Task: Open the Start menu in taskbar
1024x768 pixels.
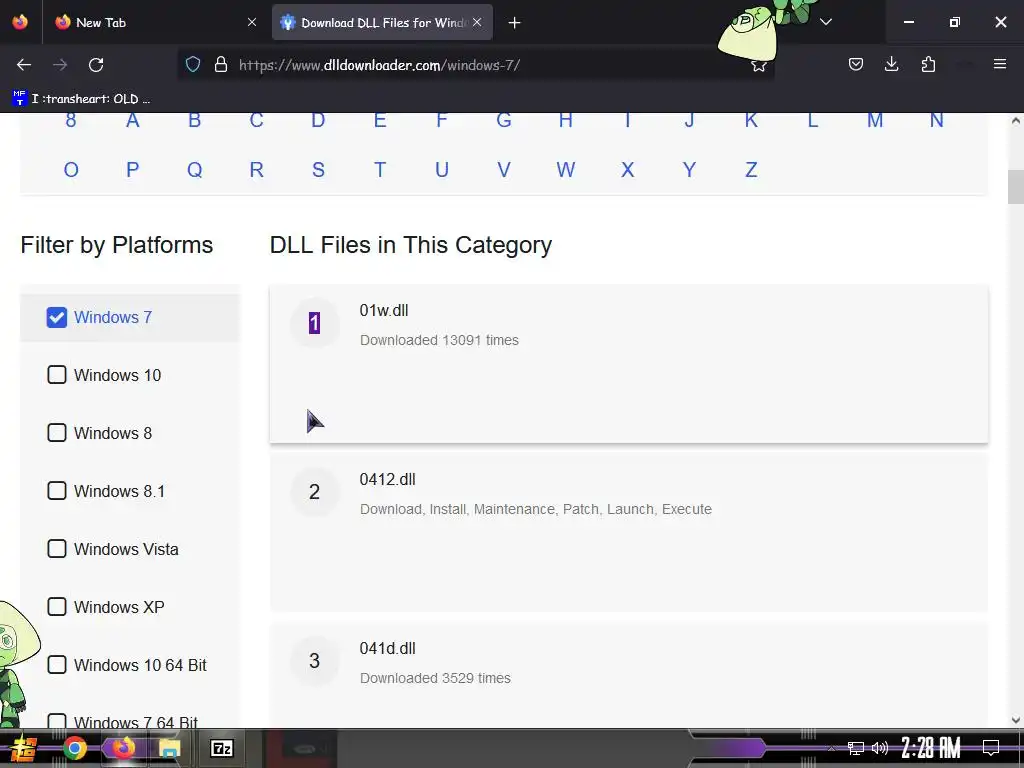Action: click(24, 748)
